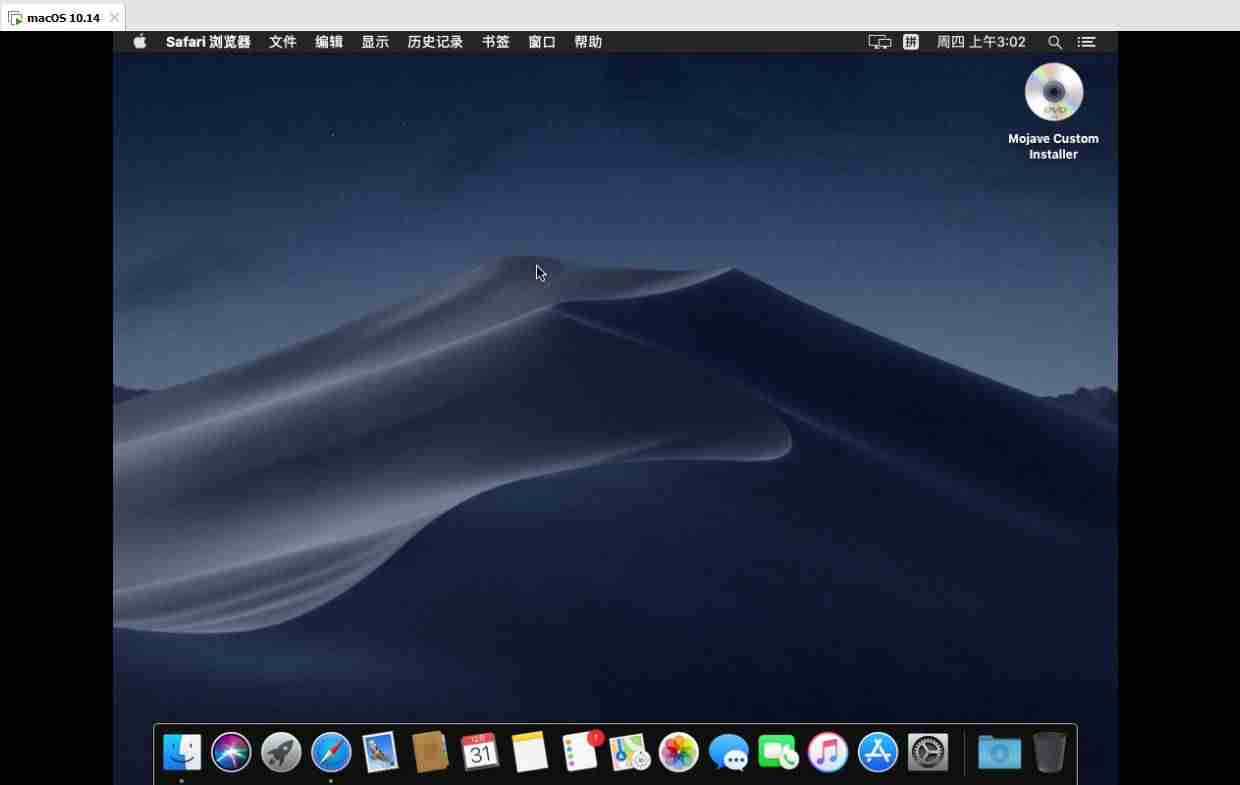
Task: Launch Siri from the Dock
Action: pos(231,752)
